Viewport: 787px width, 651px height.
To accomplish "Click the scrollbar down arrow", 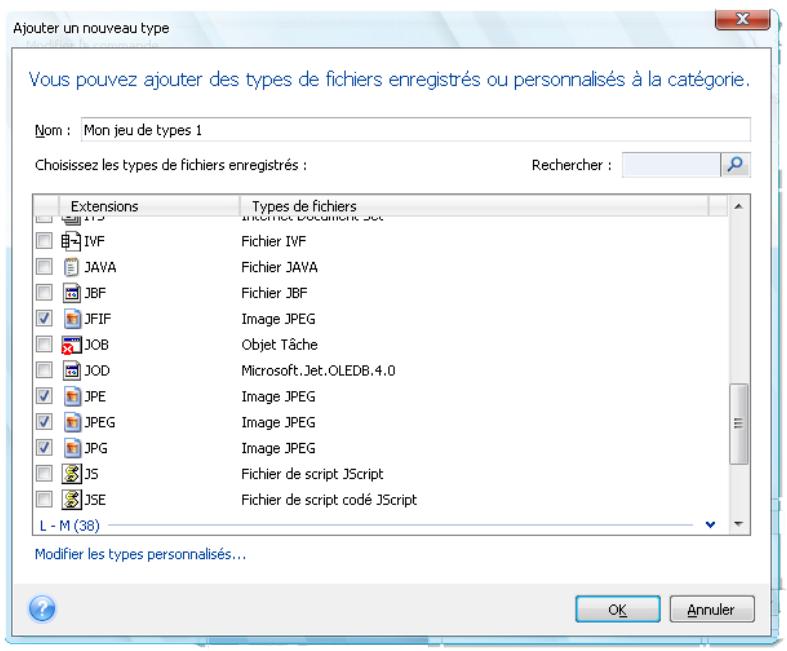I will [738, 525].
